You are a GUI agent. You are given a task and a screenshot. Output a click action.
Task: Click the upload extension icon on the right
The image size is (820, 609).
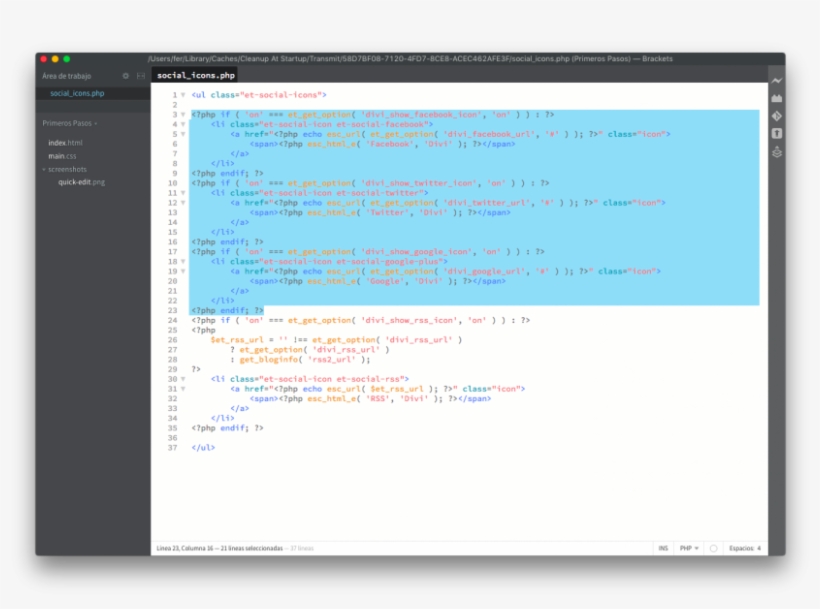tap(777, 132)
